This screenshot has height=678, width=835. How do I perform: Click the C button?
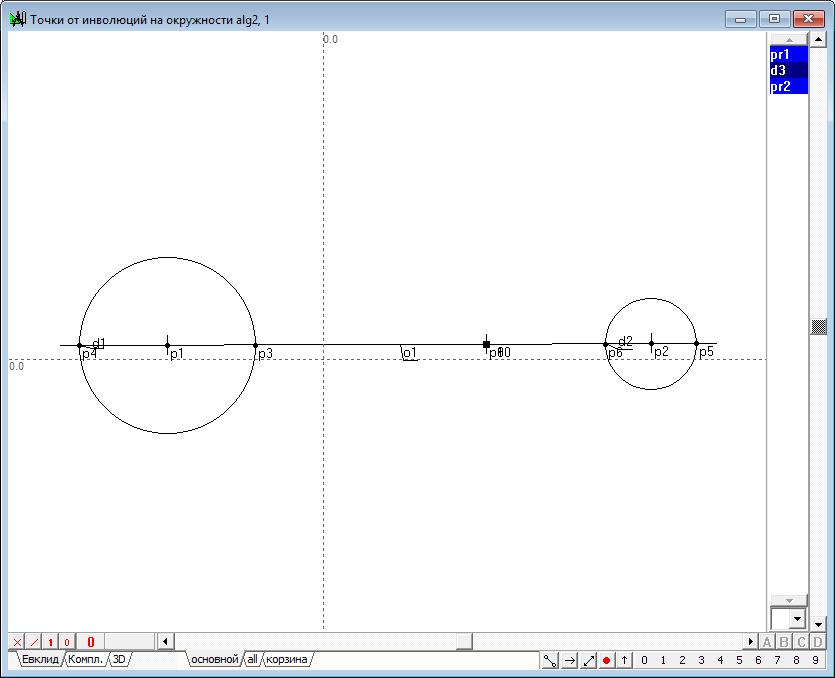coord(801,642)
